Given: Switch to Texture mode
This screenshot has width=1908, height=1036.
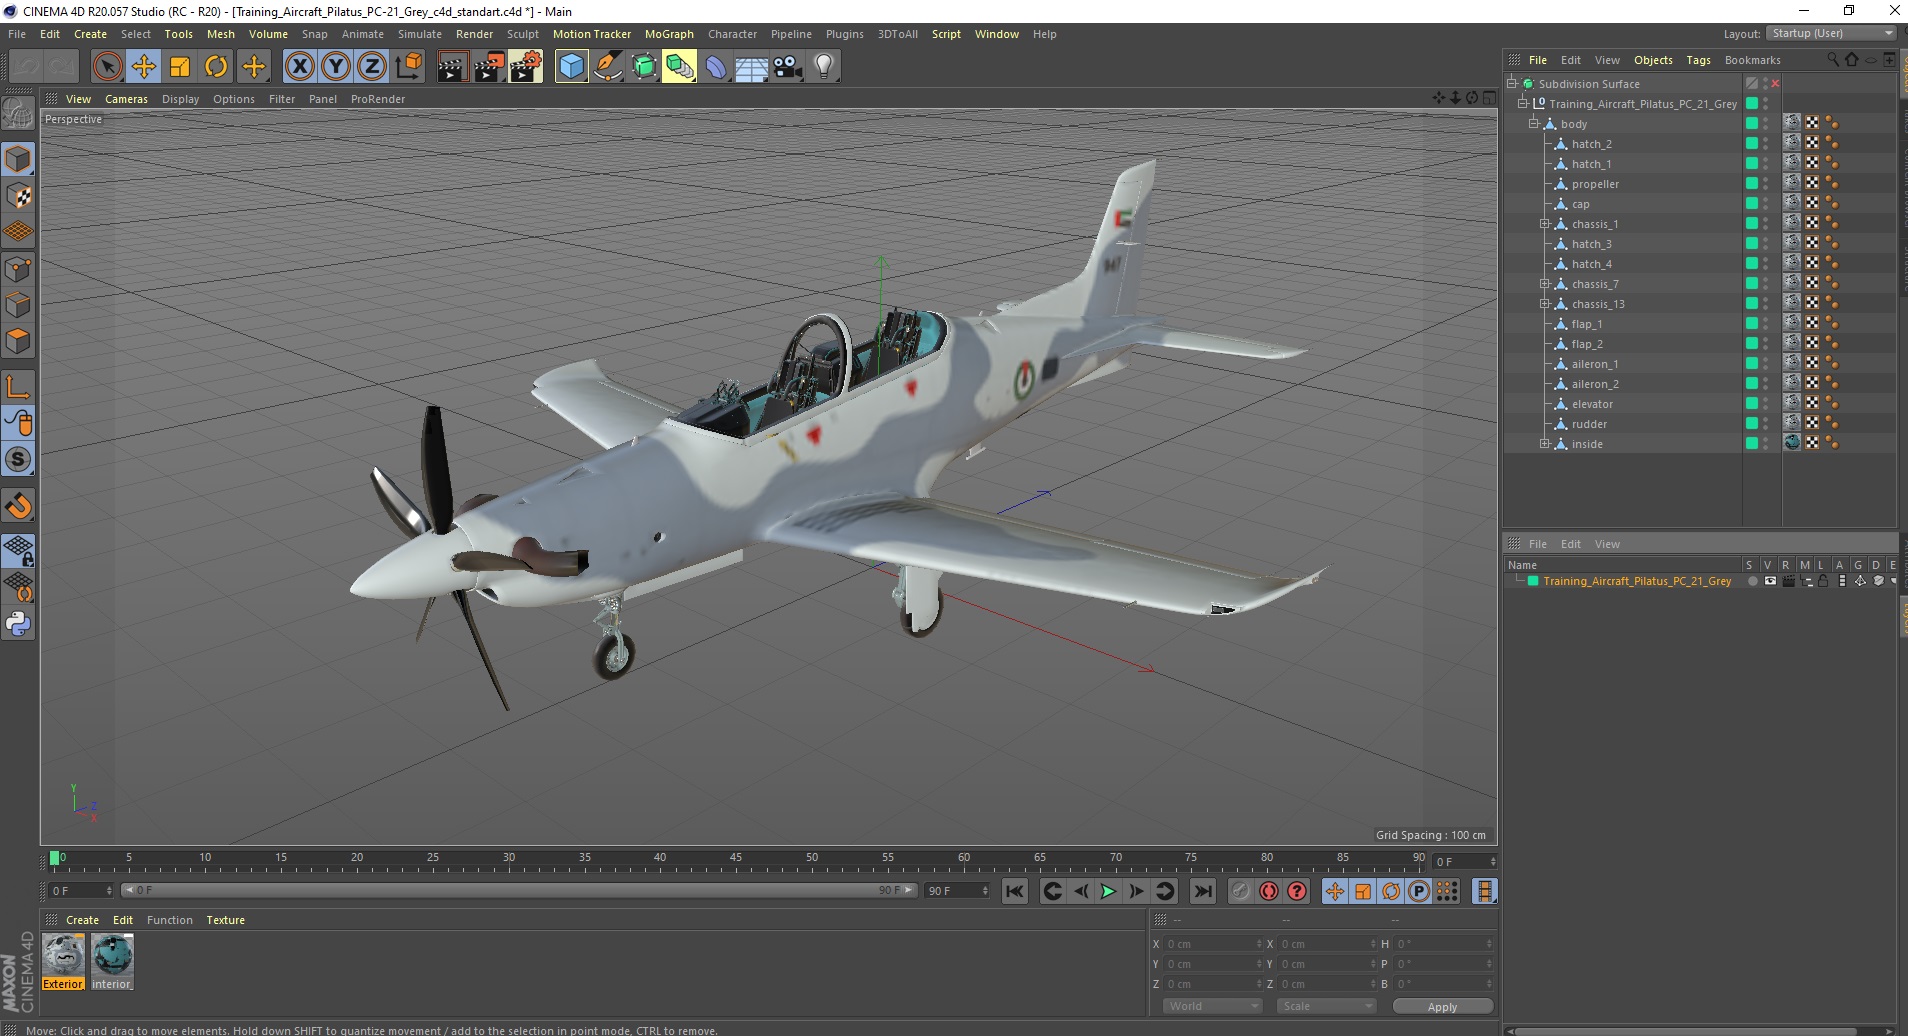Looking at the screenshot, I should (x=18, y=196).
